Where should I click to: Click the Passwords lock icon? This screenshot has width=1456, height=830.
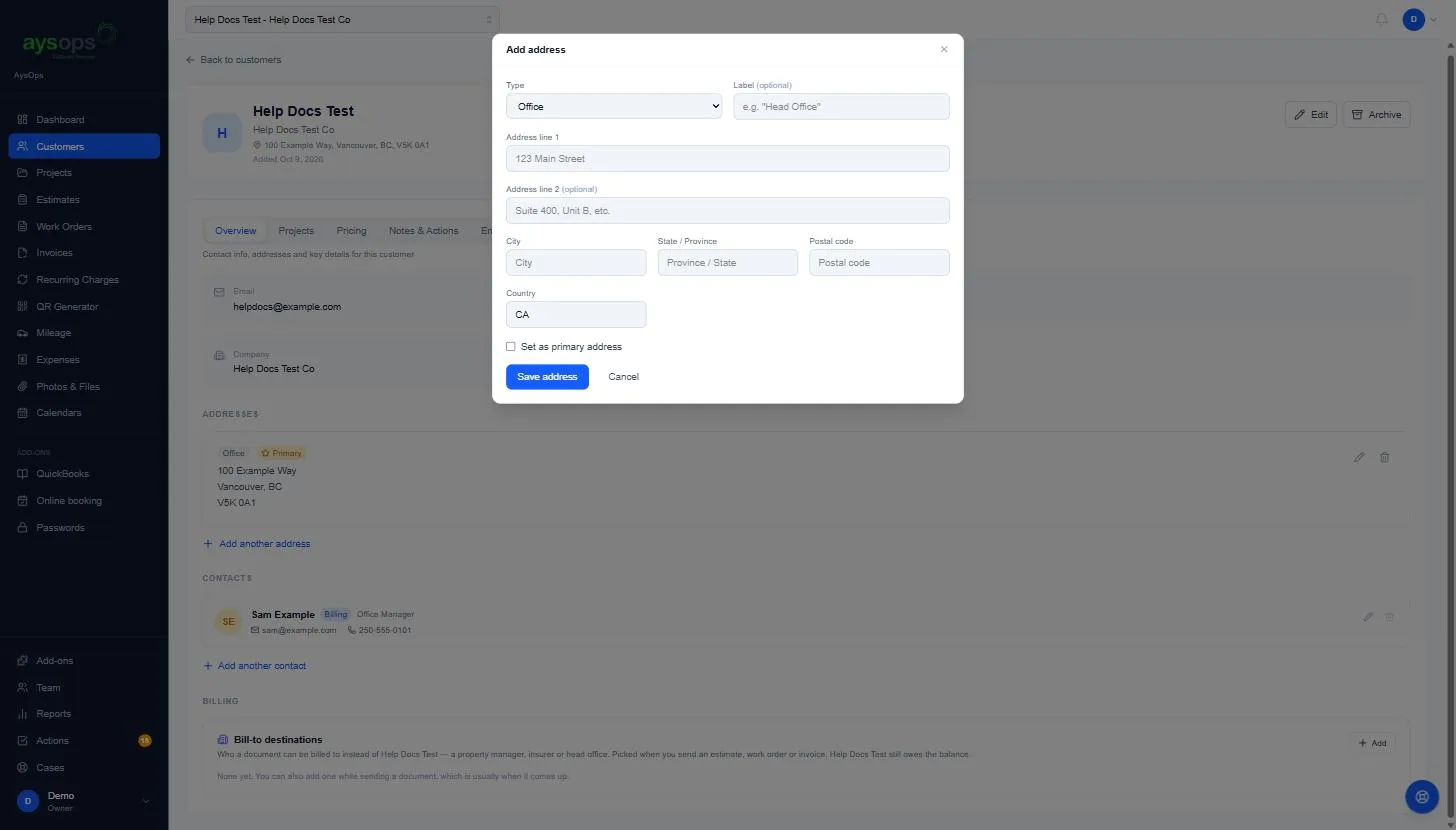(x=23, y=528)
